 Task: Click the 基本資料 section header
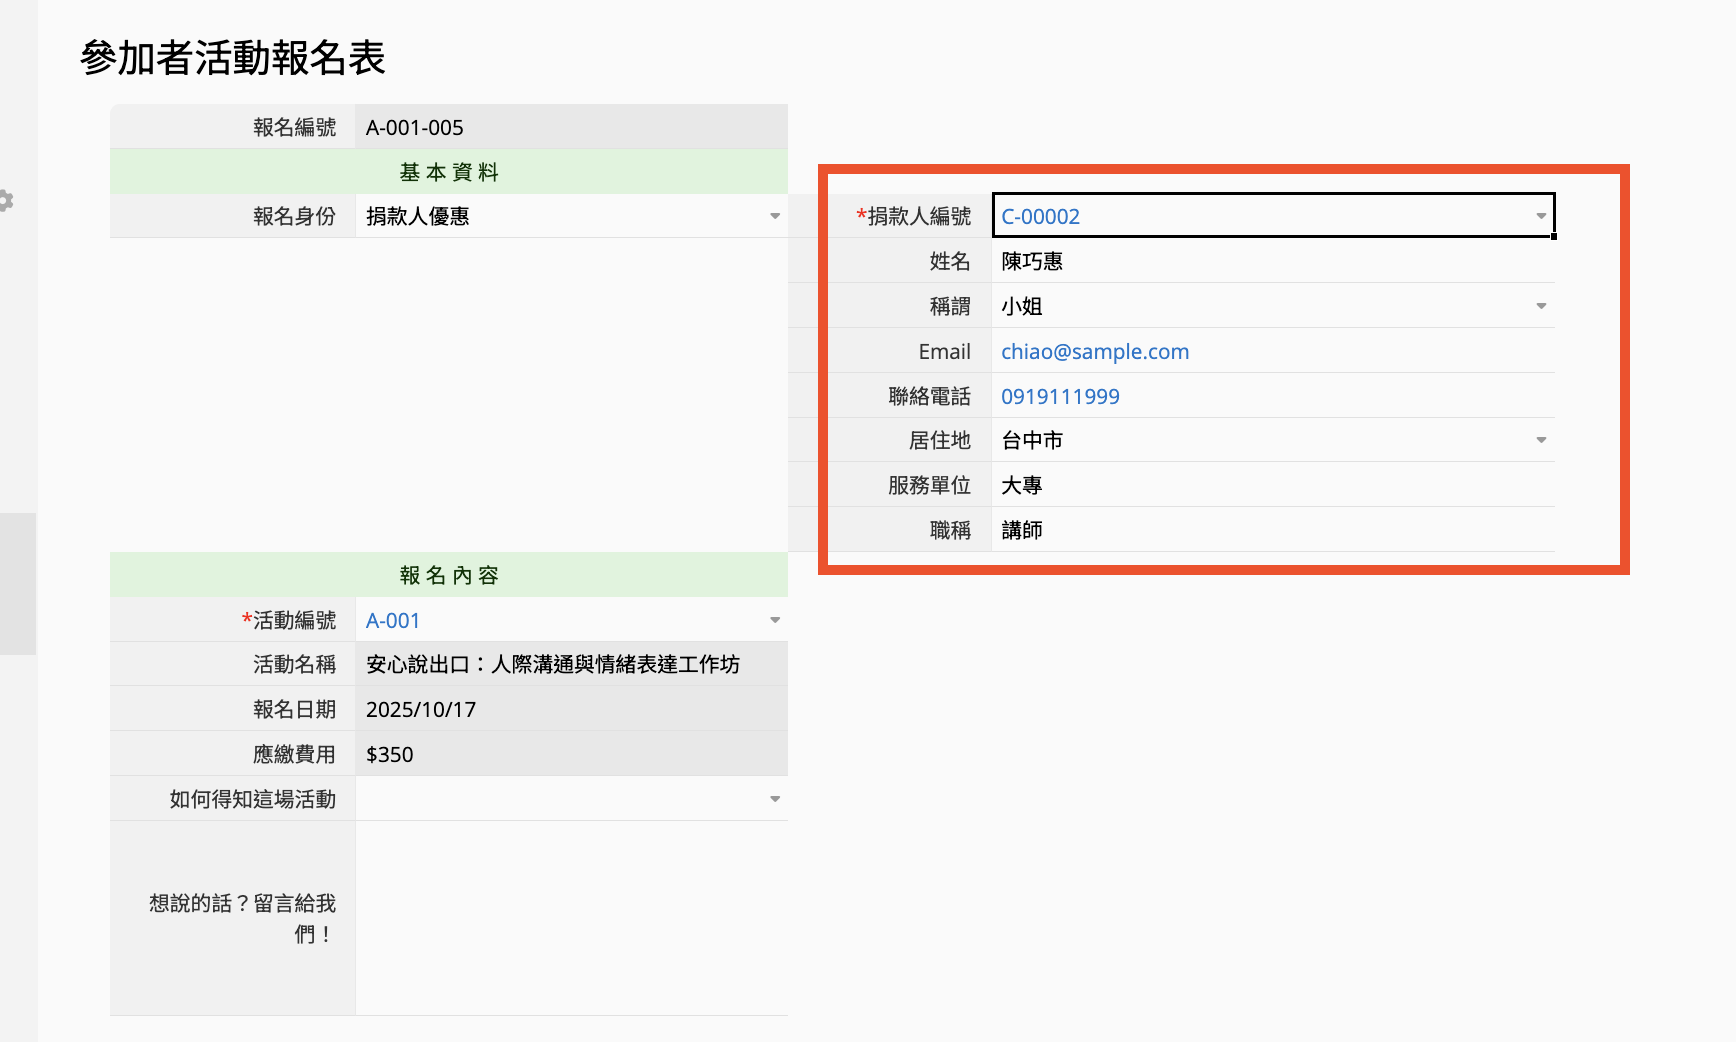coord(449,172)
